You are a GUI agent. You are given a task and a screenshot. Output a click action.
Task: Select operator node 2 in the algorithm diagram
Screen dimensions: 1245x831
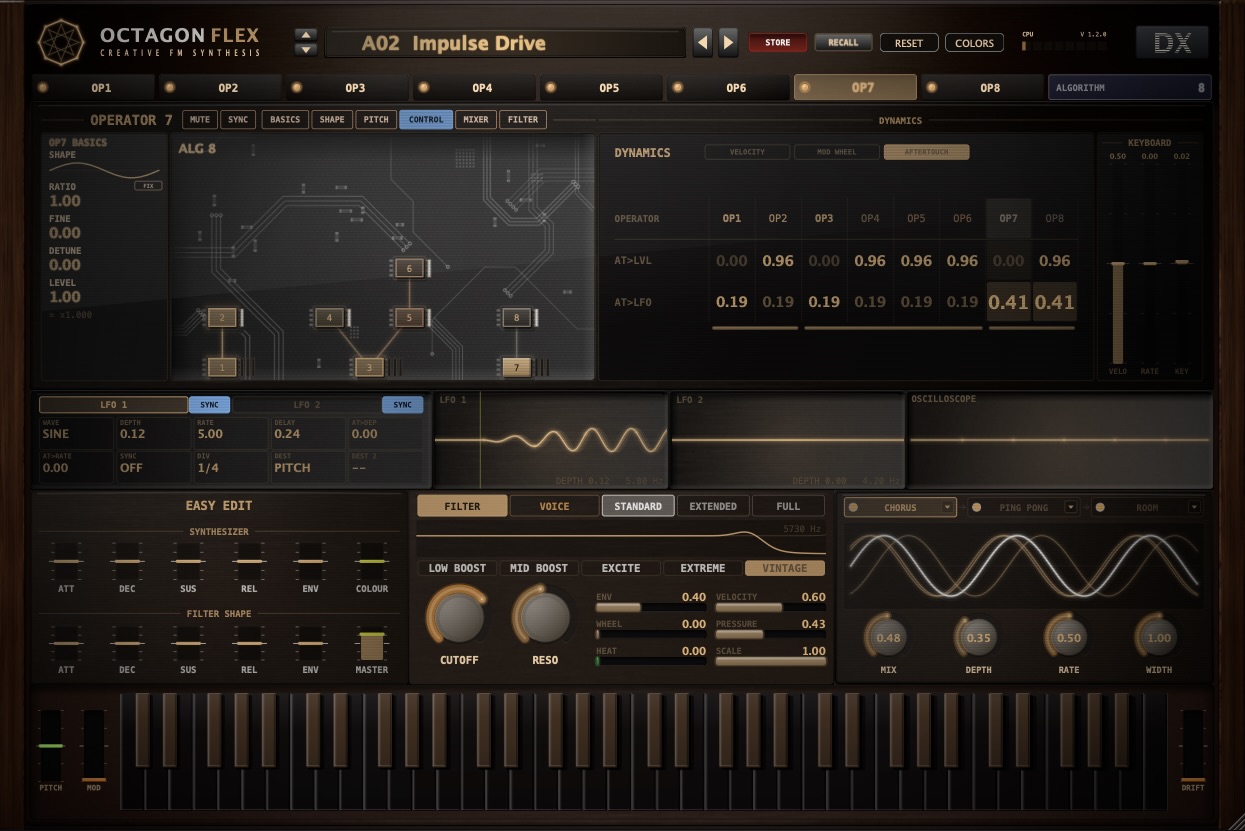[222, 318]
